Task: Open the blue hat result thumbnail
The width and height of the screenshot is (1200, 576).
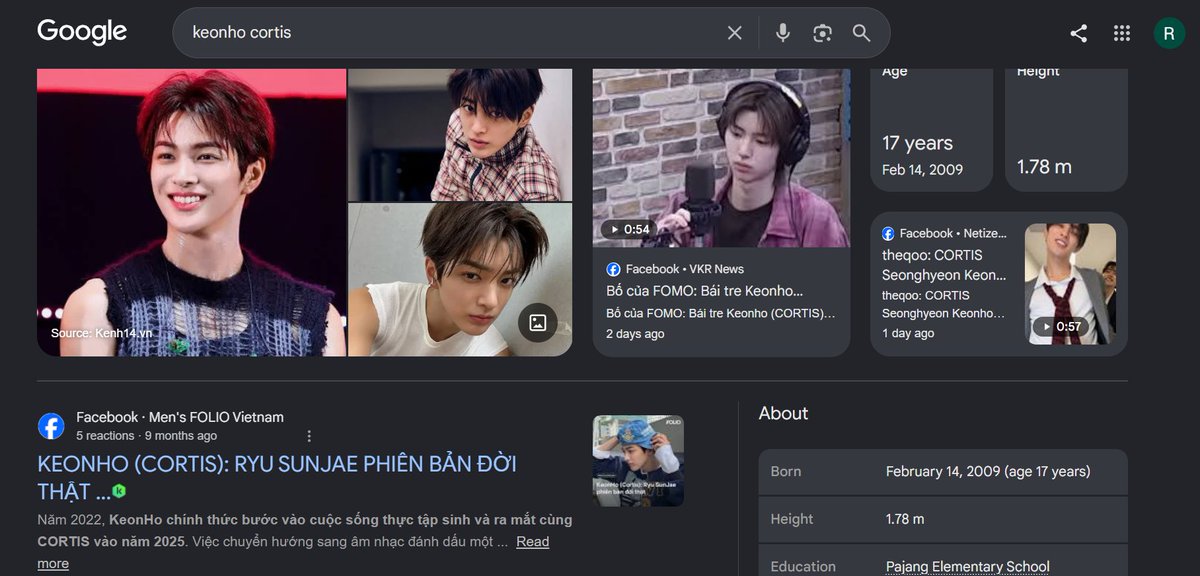Action: (638, 461)
